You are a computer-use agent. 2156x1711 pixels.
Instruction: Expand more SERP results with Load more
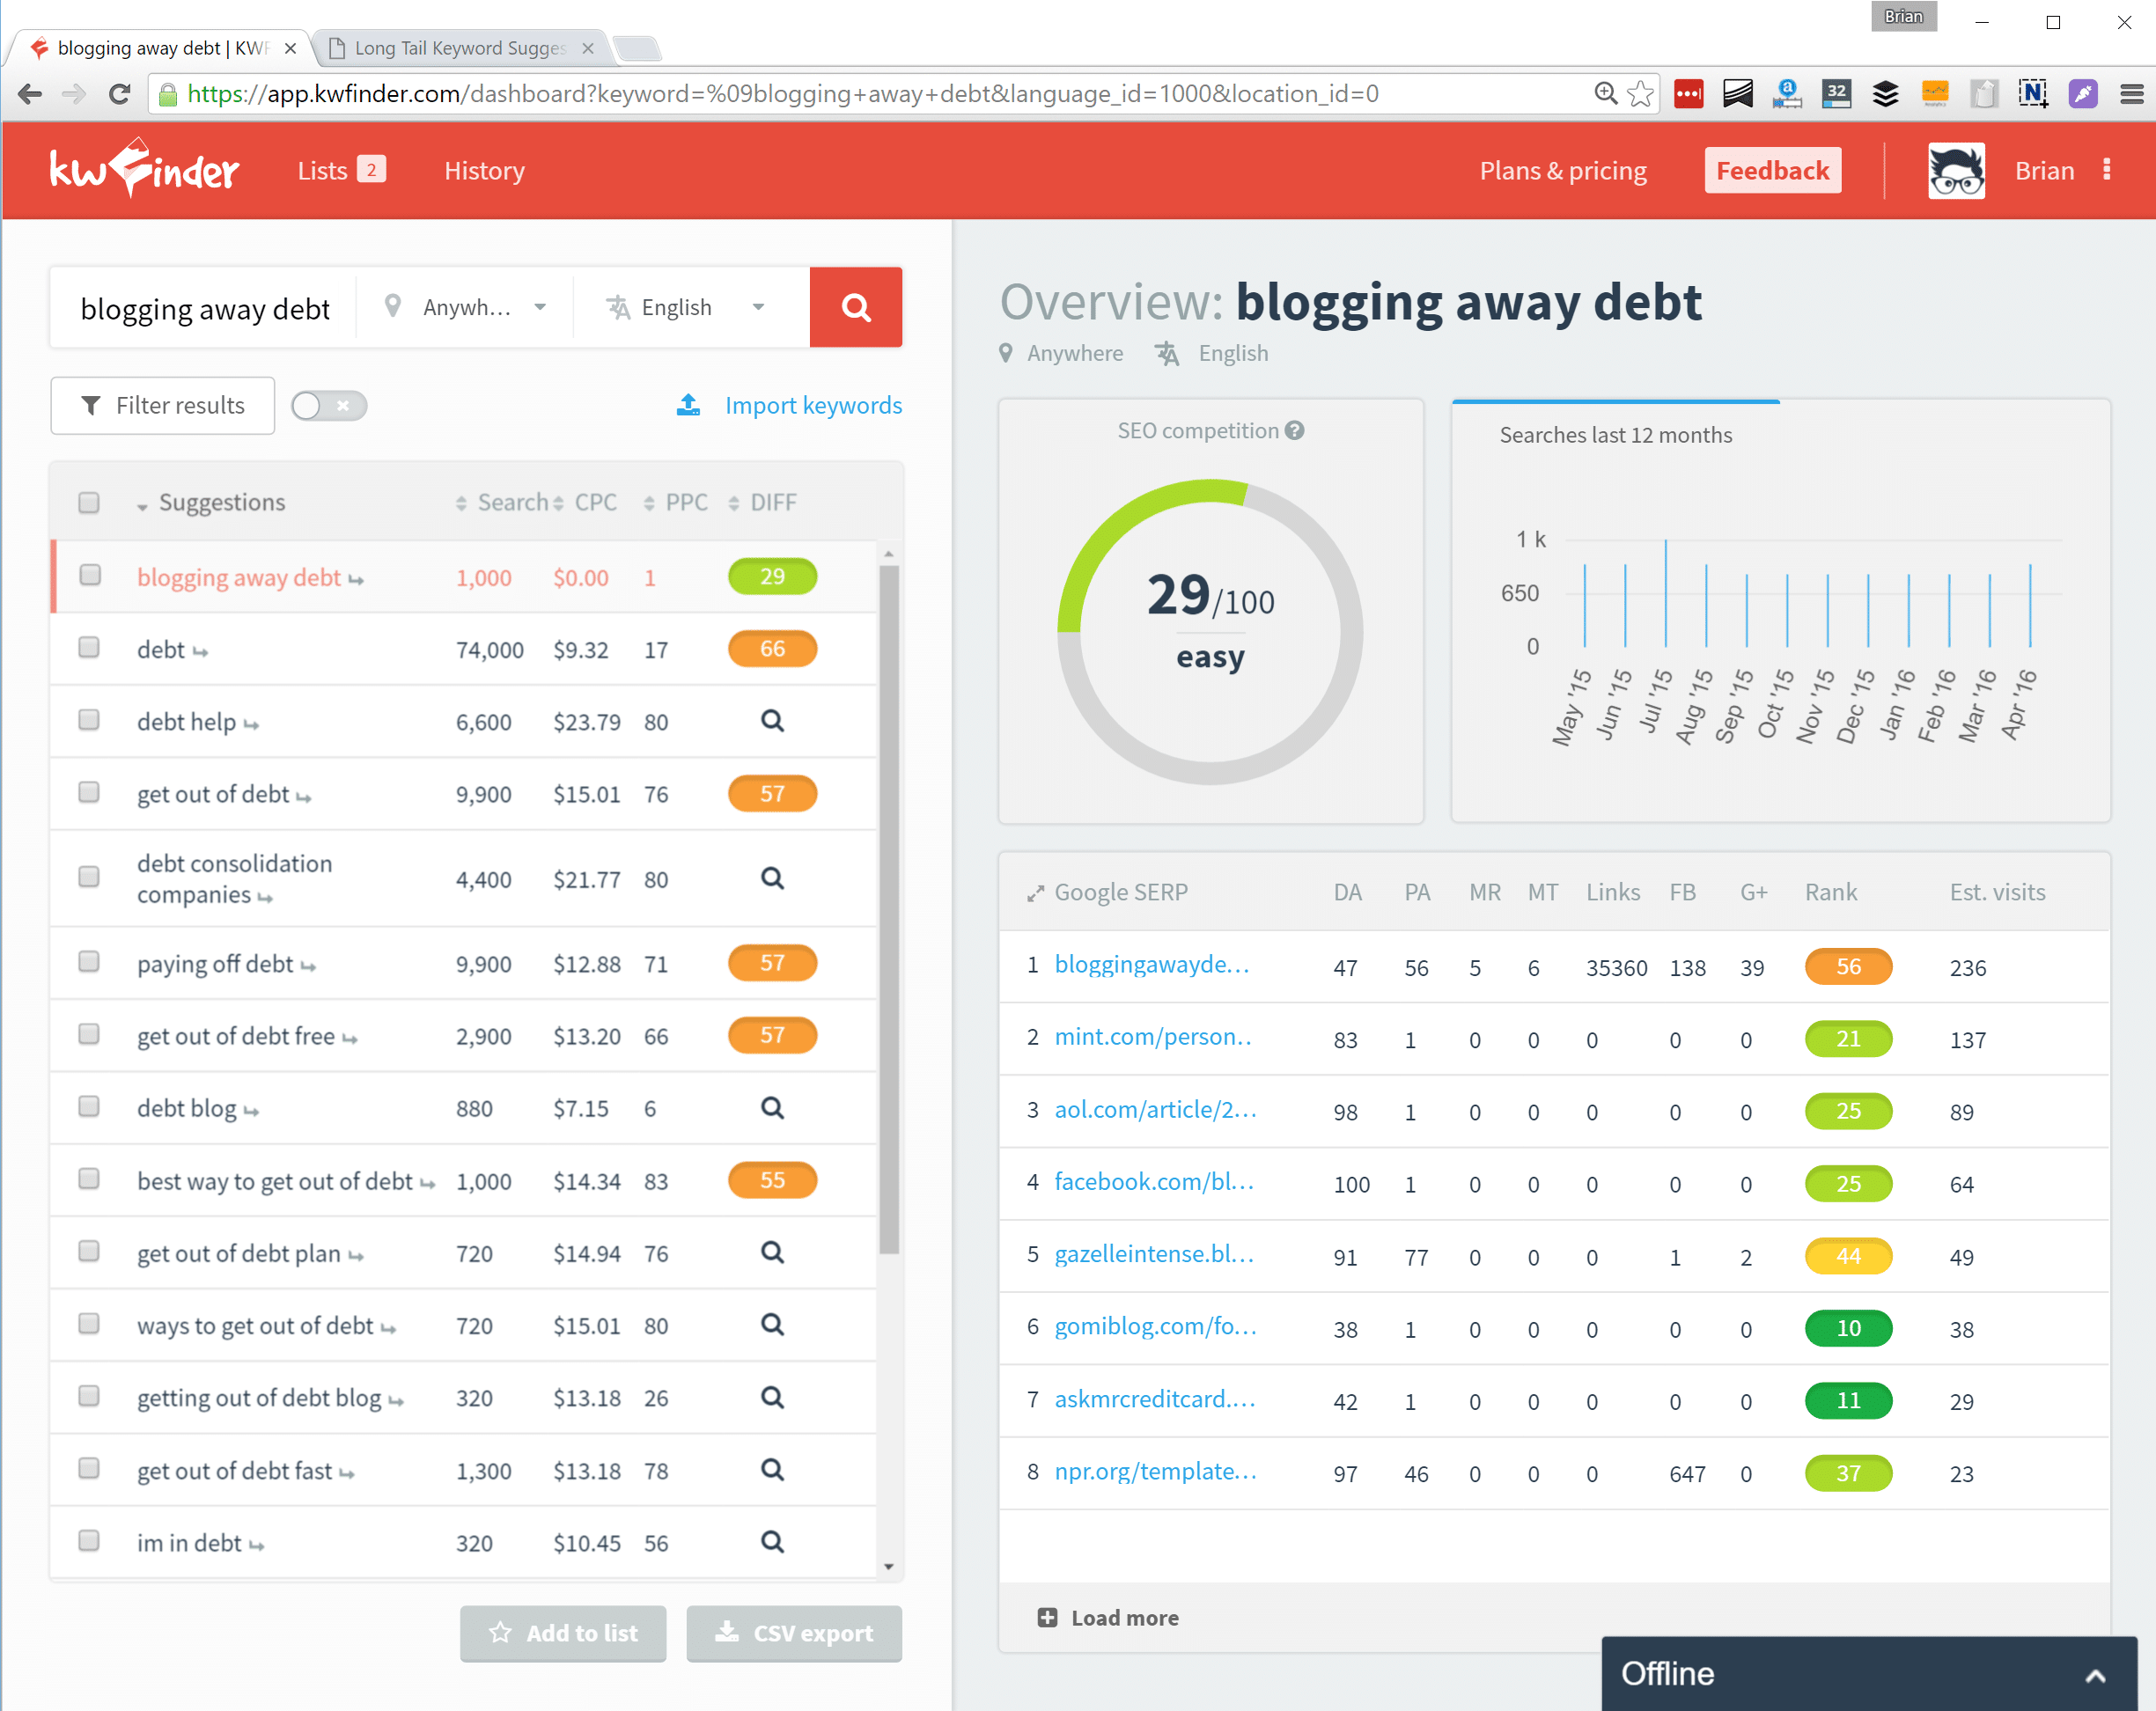(1108, 1618)
